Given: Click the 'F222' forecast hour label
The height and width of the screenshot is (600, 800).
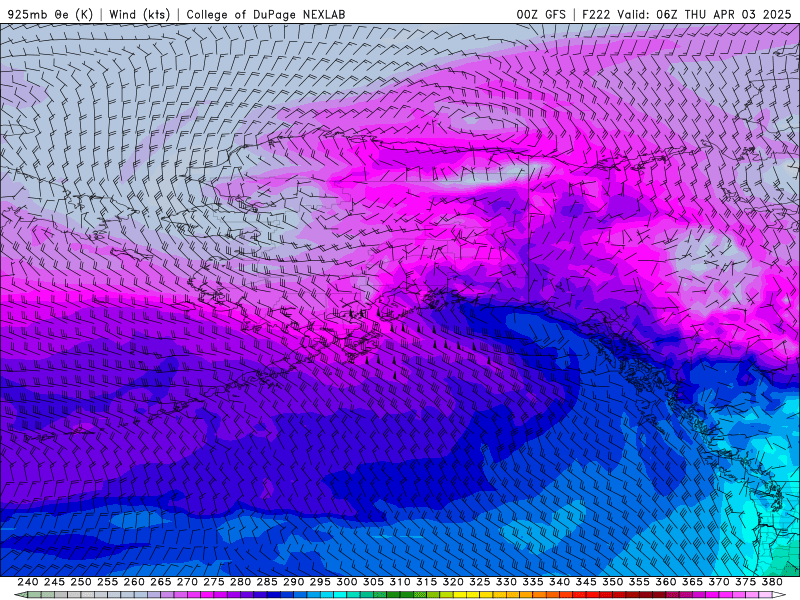Looking at the screenshot, I should tap(596, 14).
